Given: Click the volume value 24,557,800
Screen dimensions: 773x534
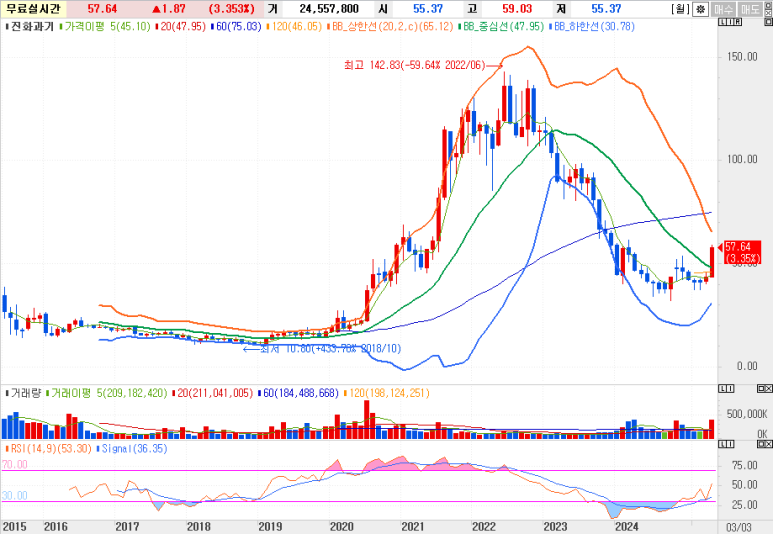Looking at the screenshot, I should click(329, 9).
